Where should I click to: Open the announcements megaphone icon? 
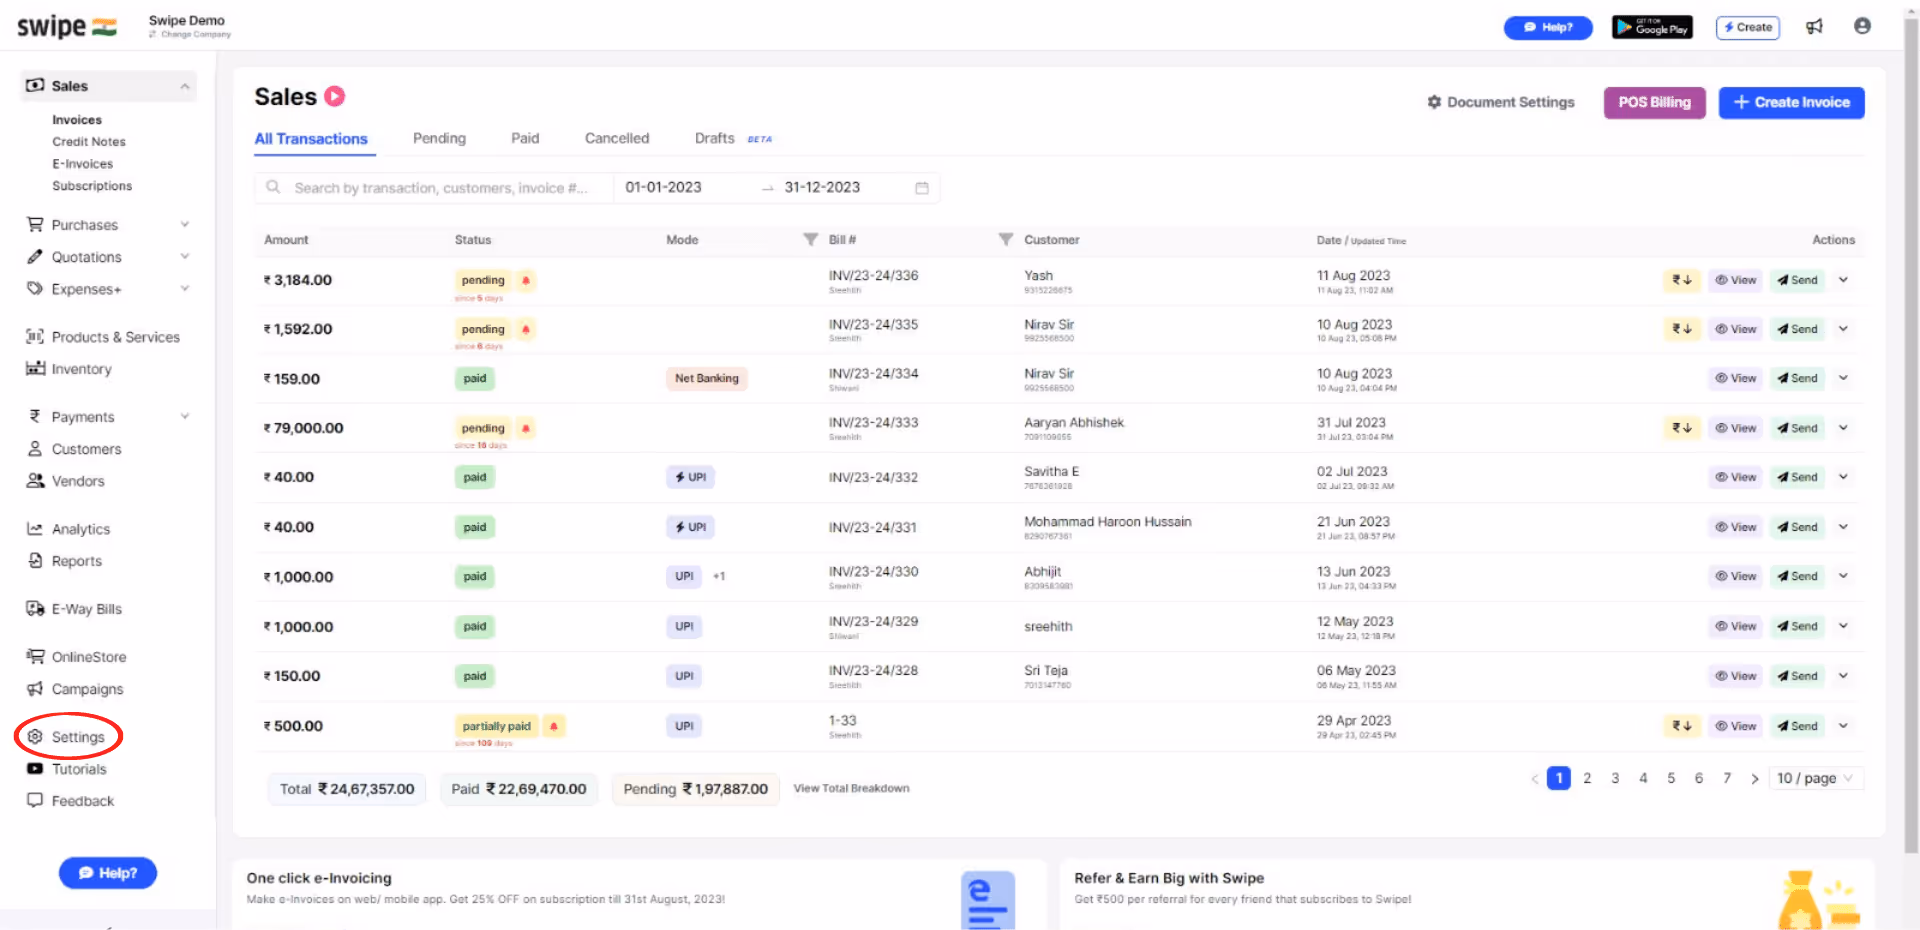(1814, 27)
